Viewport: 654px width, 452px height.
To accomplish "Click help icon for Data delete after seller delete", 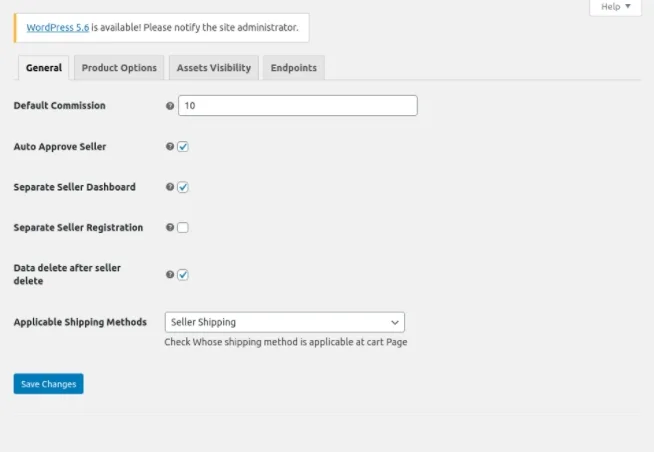I will point(170,274).
